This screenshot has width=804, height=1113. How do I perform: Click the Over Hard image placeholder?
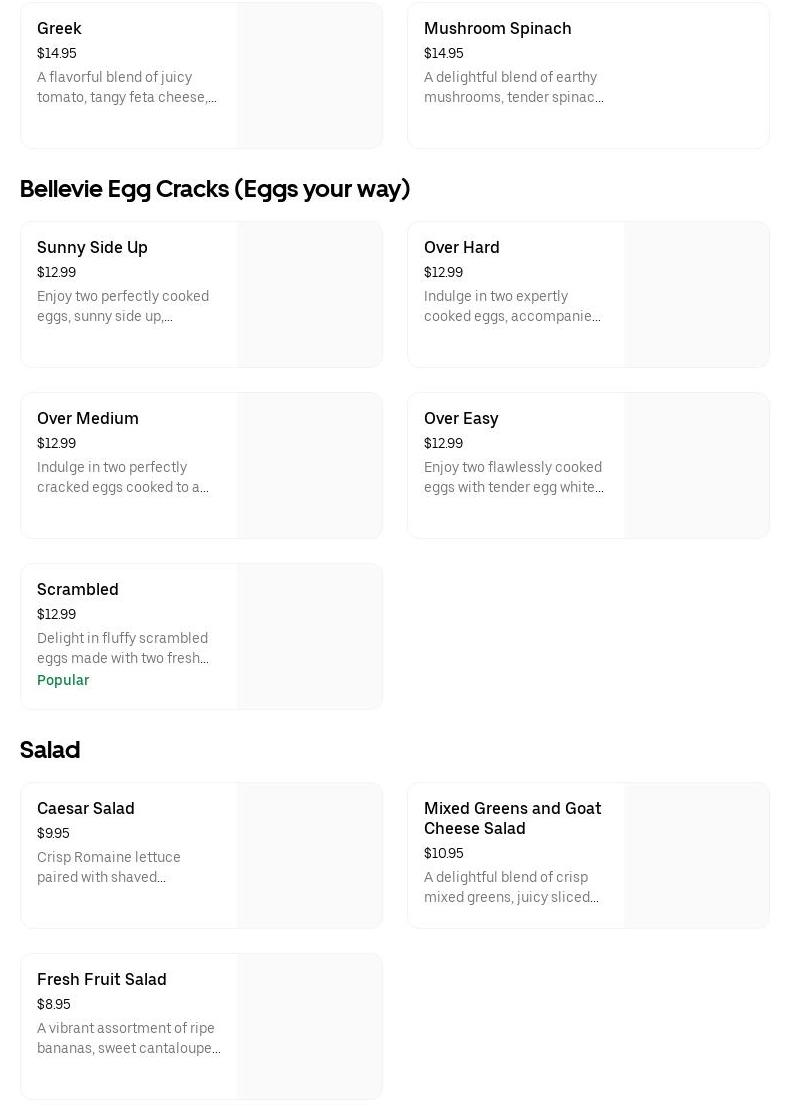(x=696, y=295)
